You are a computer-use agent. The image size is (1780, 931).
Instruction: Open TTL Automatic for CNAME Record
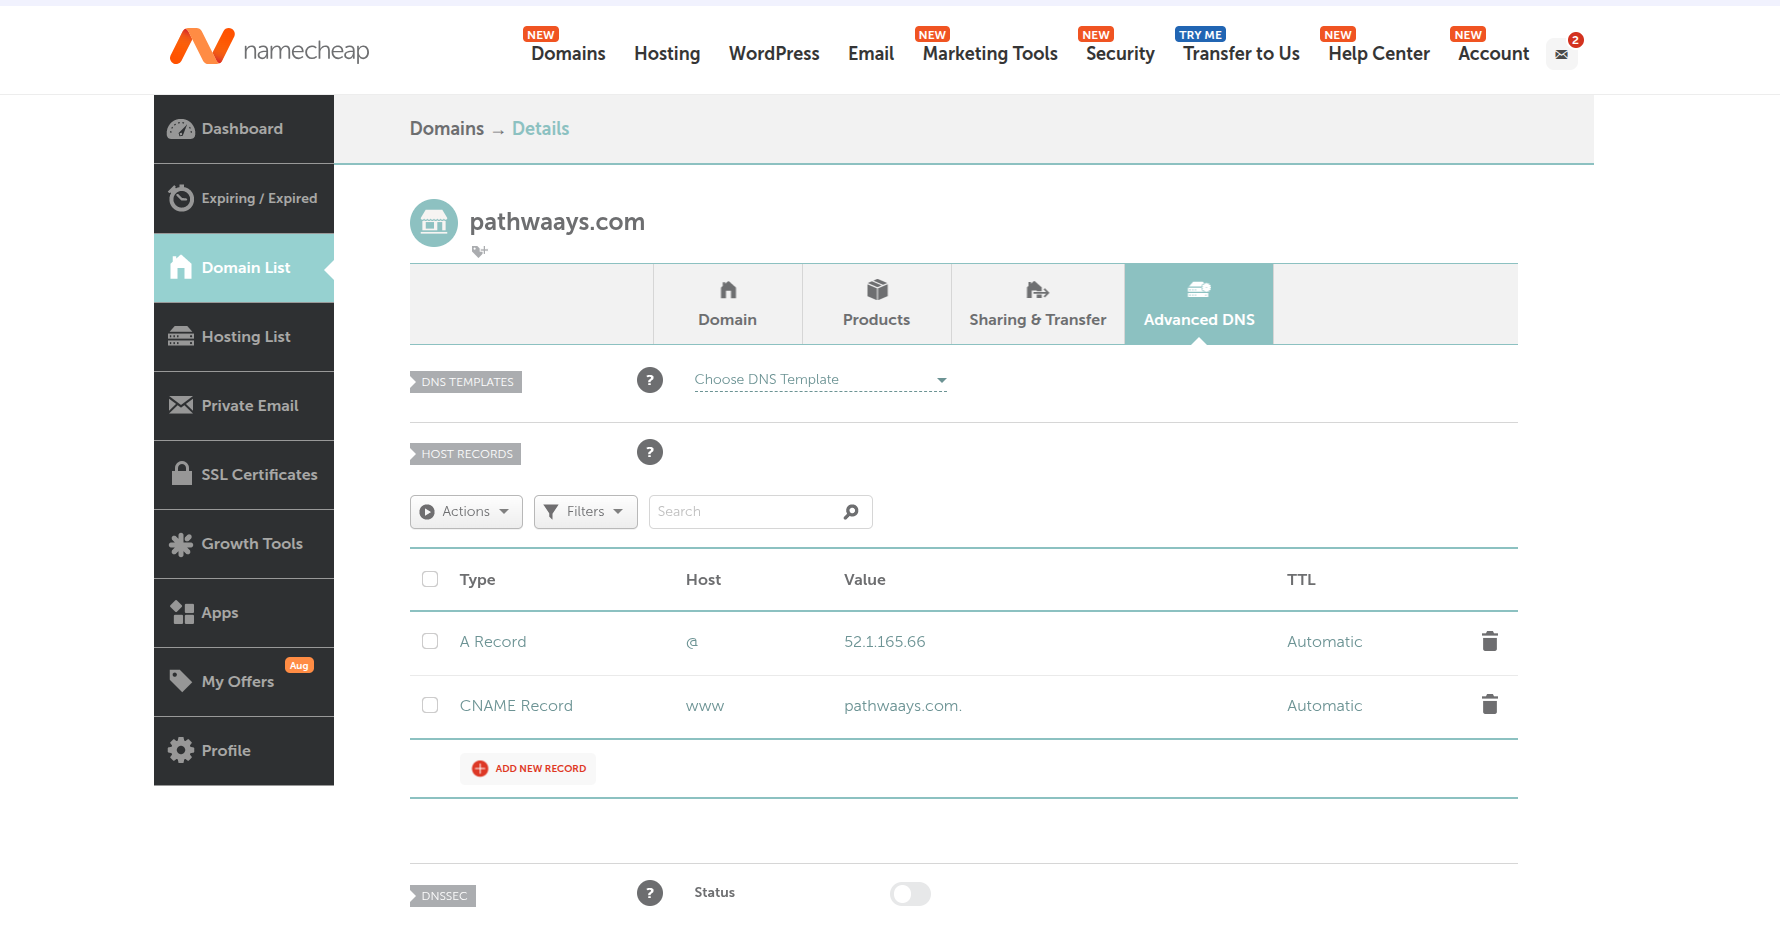click(x=1324, y=706)
